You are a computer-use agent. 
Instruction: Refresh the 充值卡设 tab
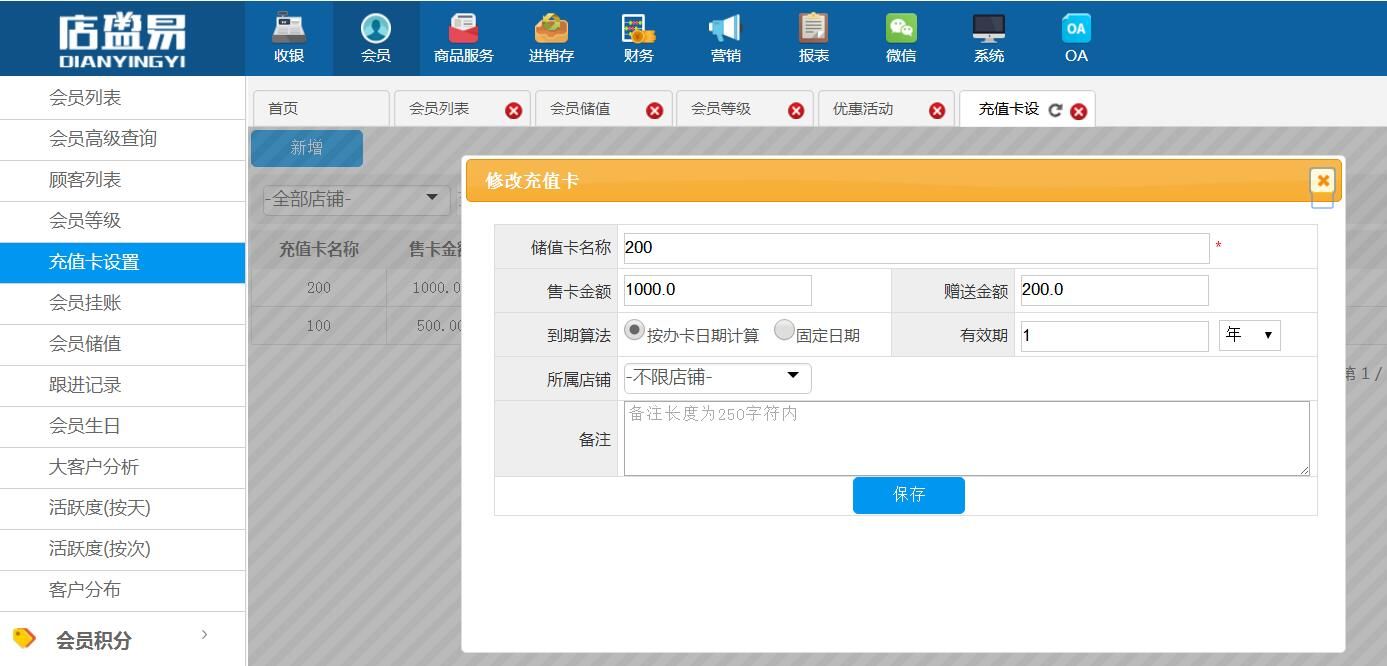click(1055, 110)
